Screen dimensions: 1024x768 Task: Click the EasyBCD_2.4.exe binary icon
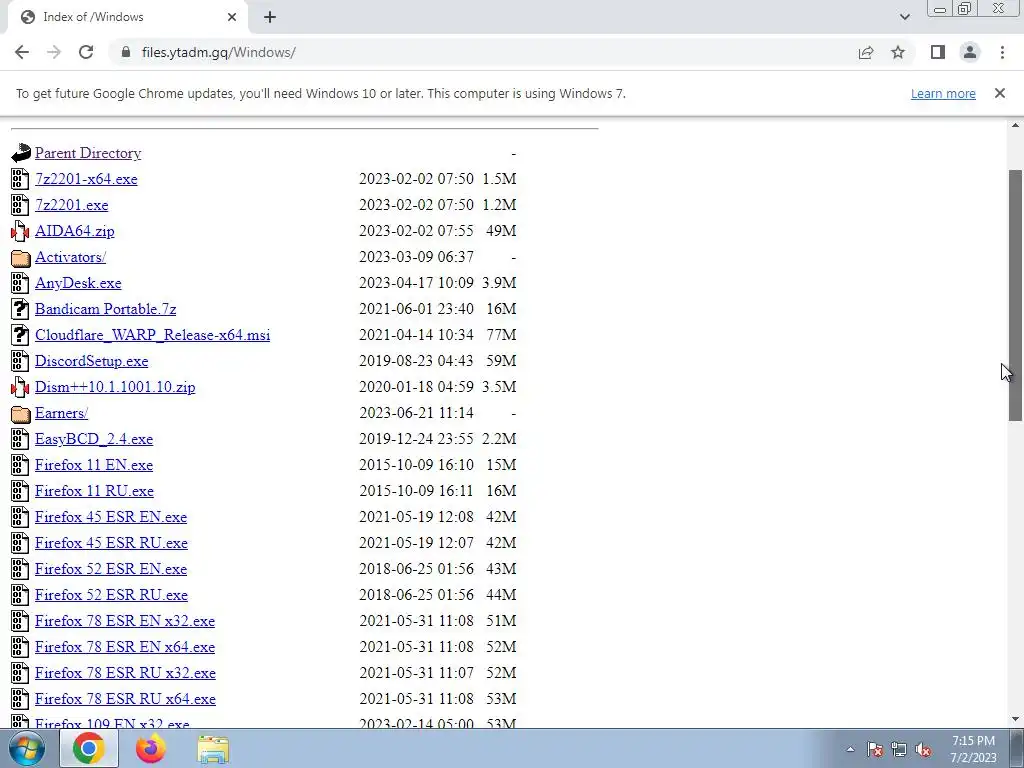20,439
